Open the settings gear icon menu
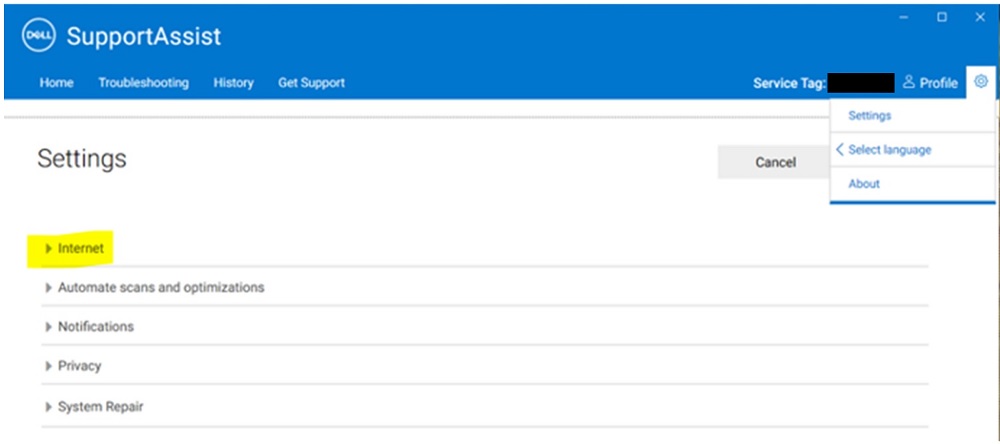The width and height of the screenshot is (1000, 444). click(981, 82)
